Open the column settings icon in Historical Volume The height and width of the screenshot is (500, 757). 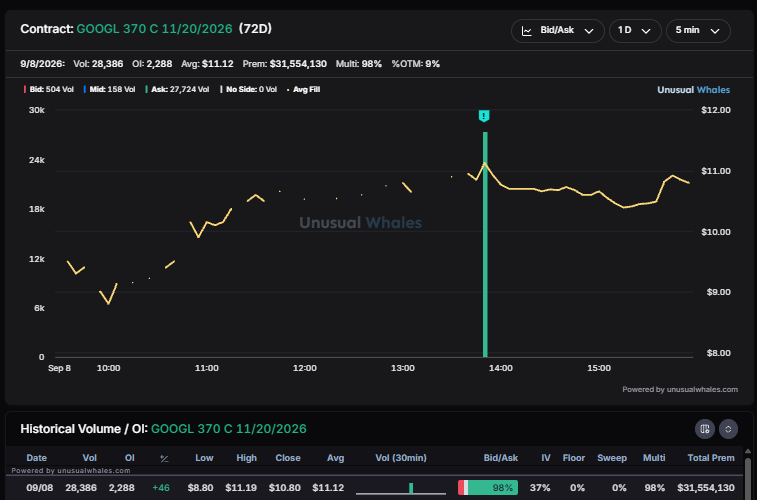(x=704, y=429)
